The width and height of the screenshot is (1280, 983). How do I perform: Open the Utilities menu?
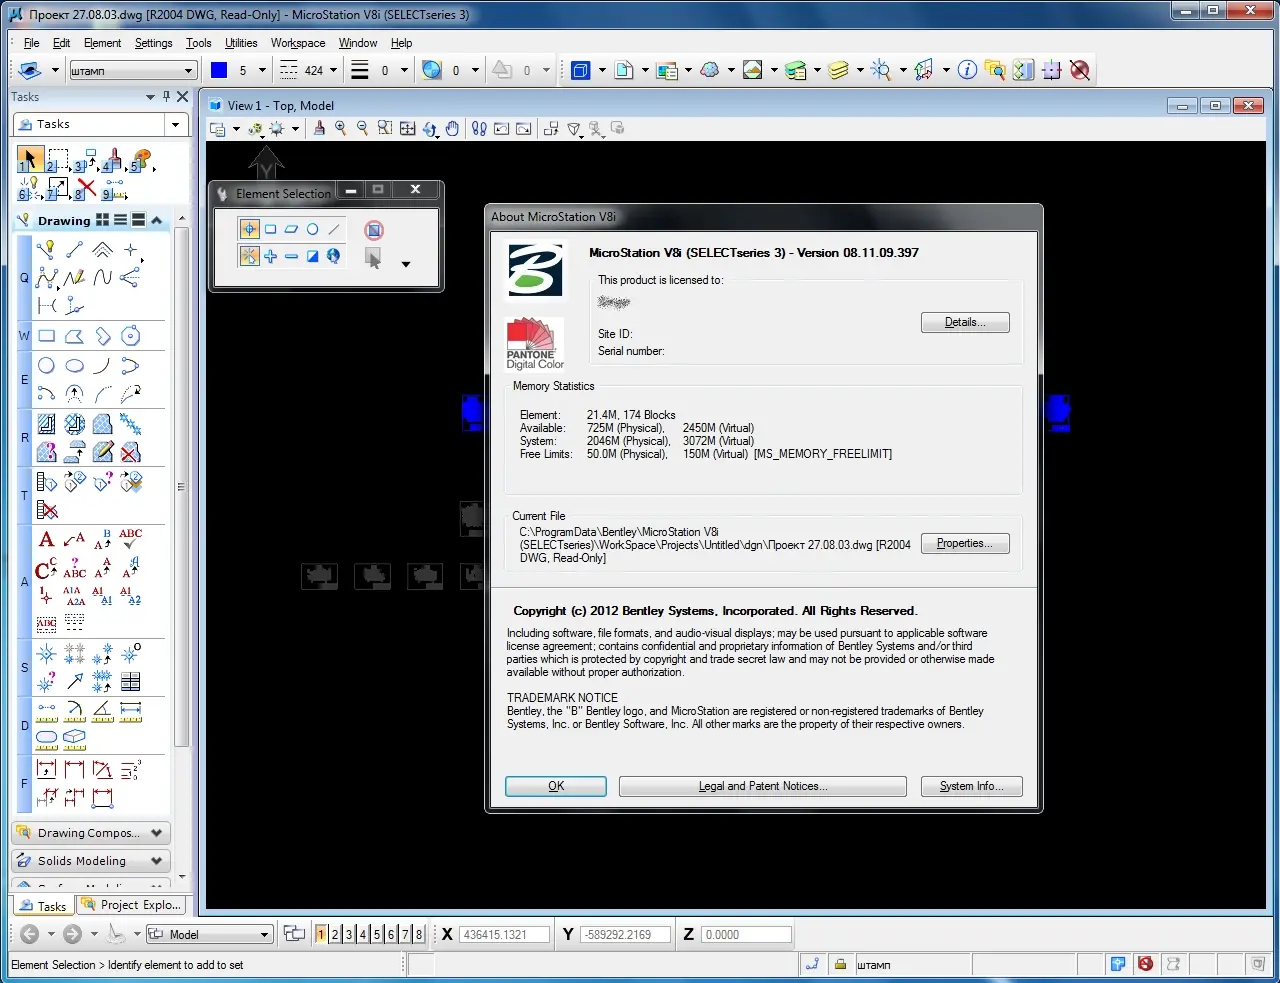(241, 43)
